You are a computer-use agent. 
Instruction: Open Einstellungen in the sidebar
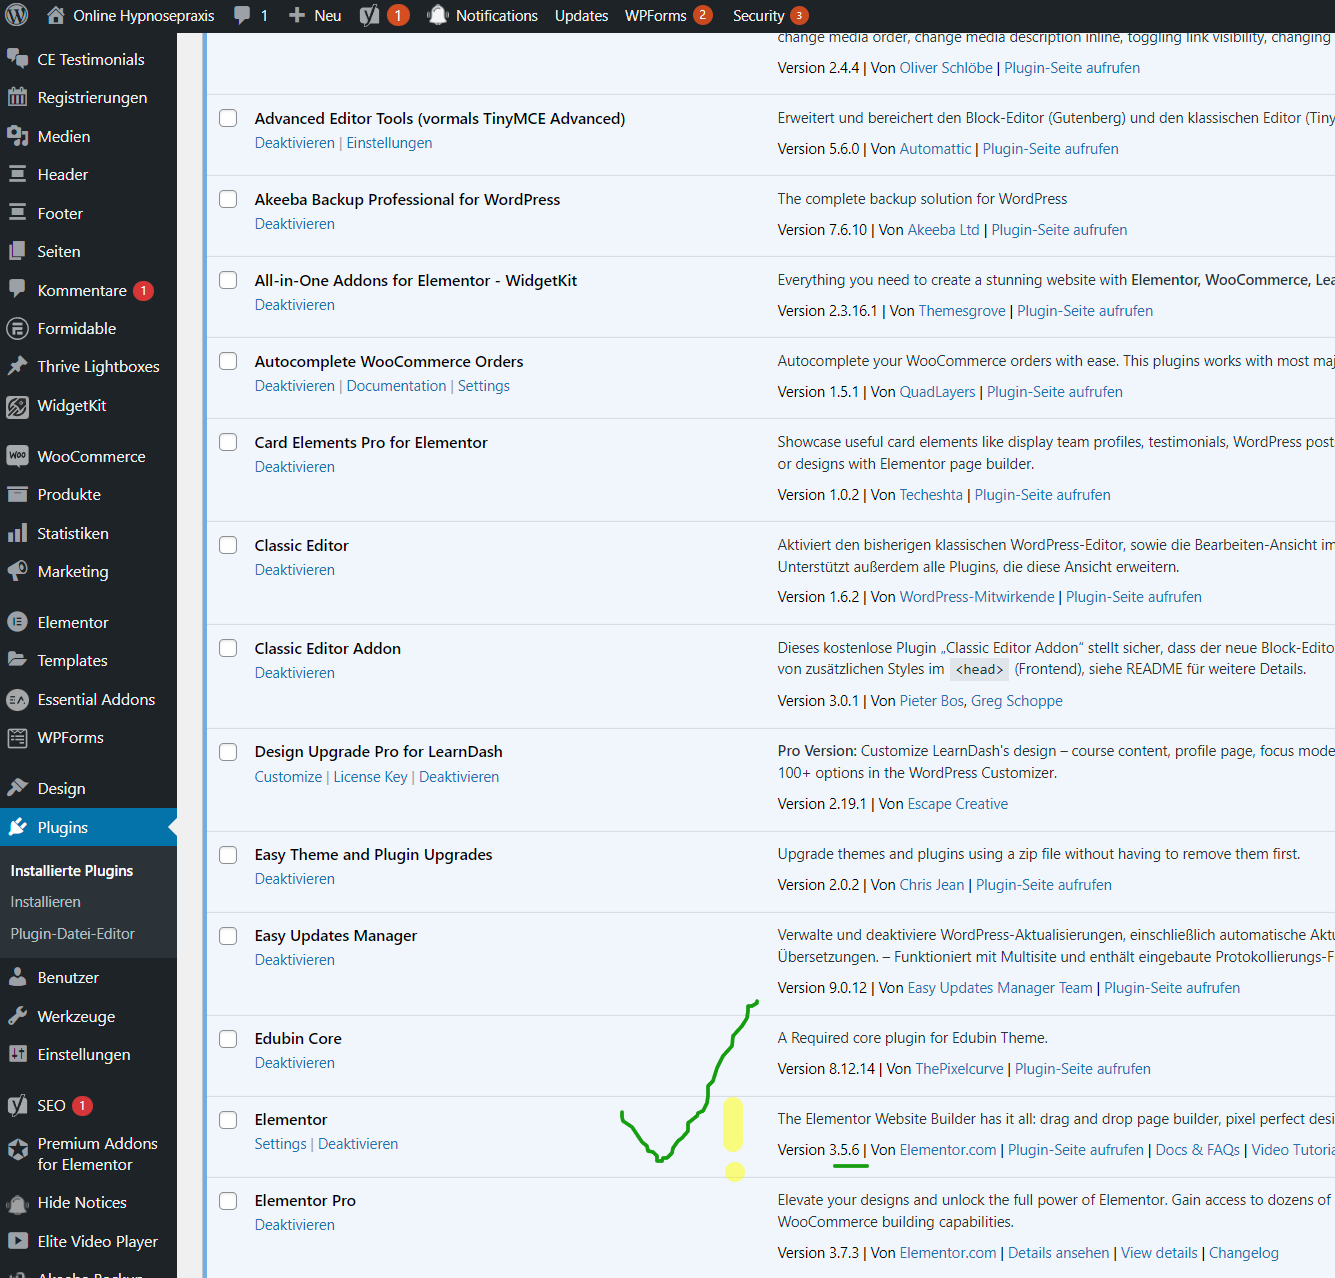[84, 1055]
